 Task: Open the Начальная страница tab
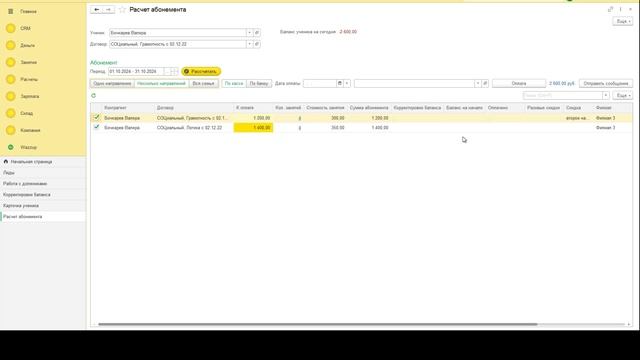click(x=43, y=162)
